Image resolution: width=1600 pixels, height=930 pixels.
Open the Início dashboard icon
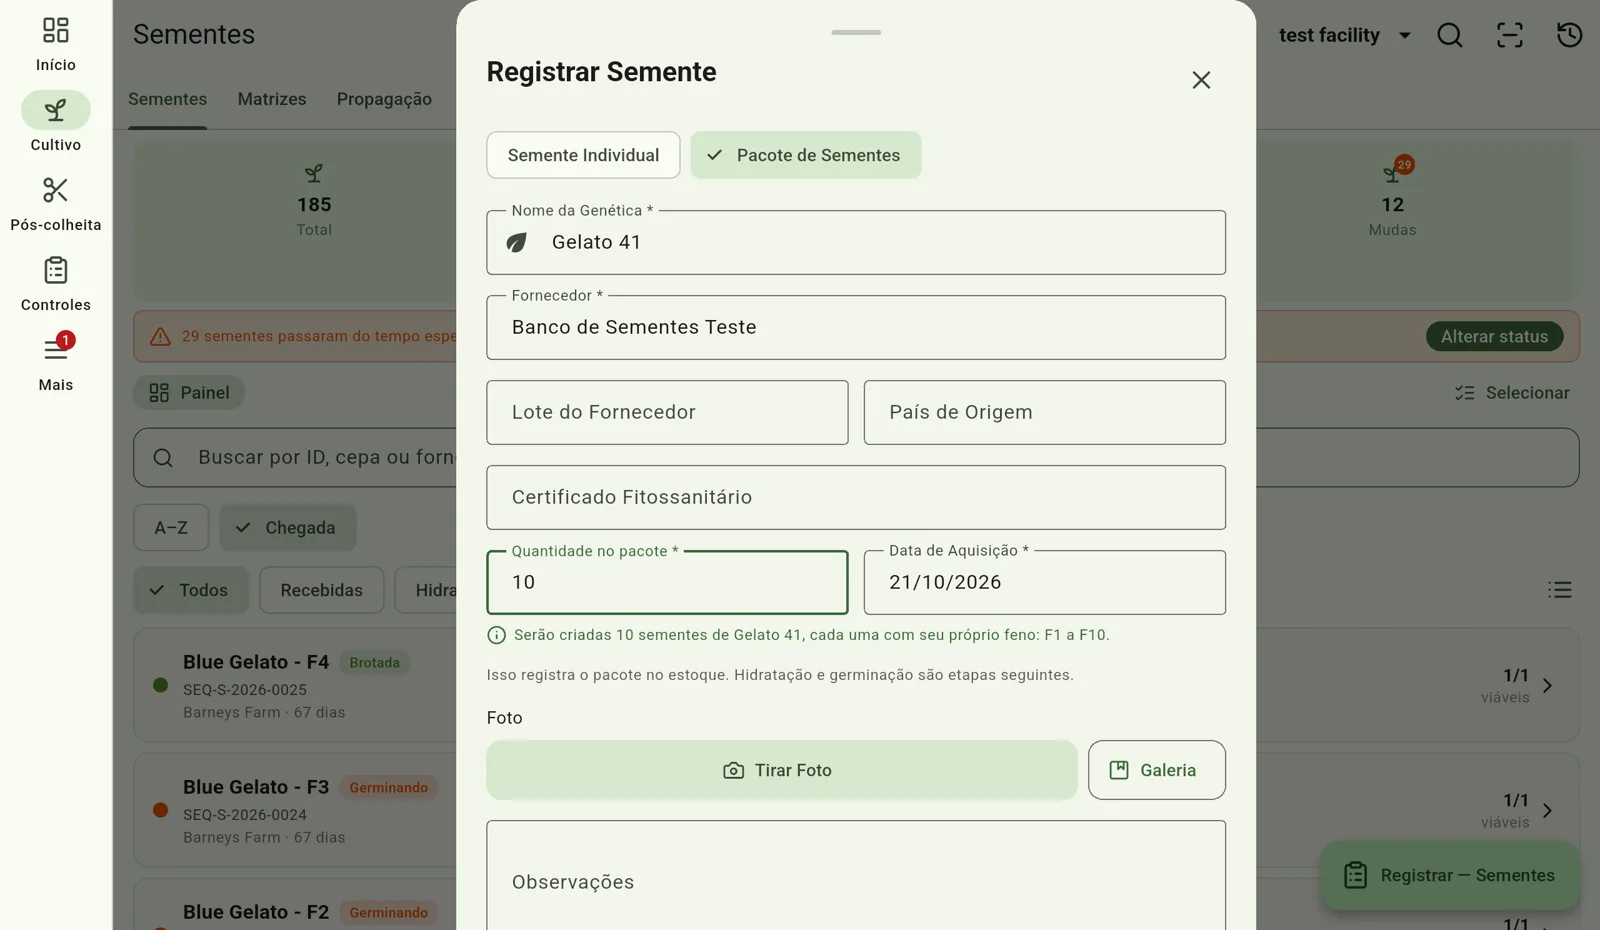click(56, 30)
